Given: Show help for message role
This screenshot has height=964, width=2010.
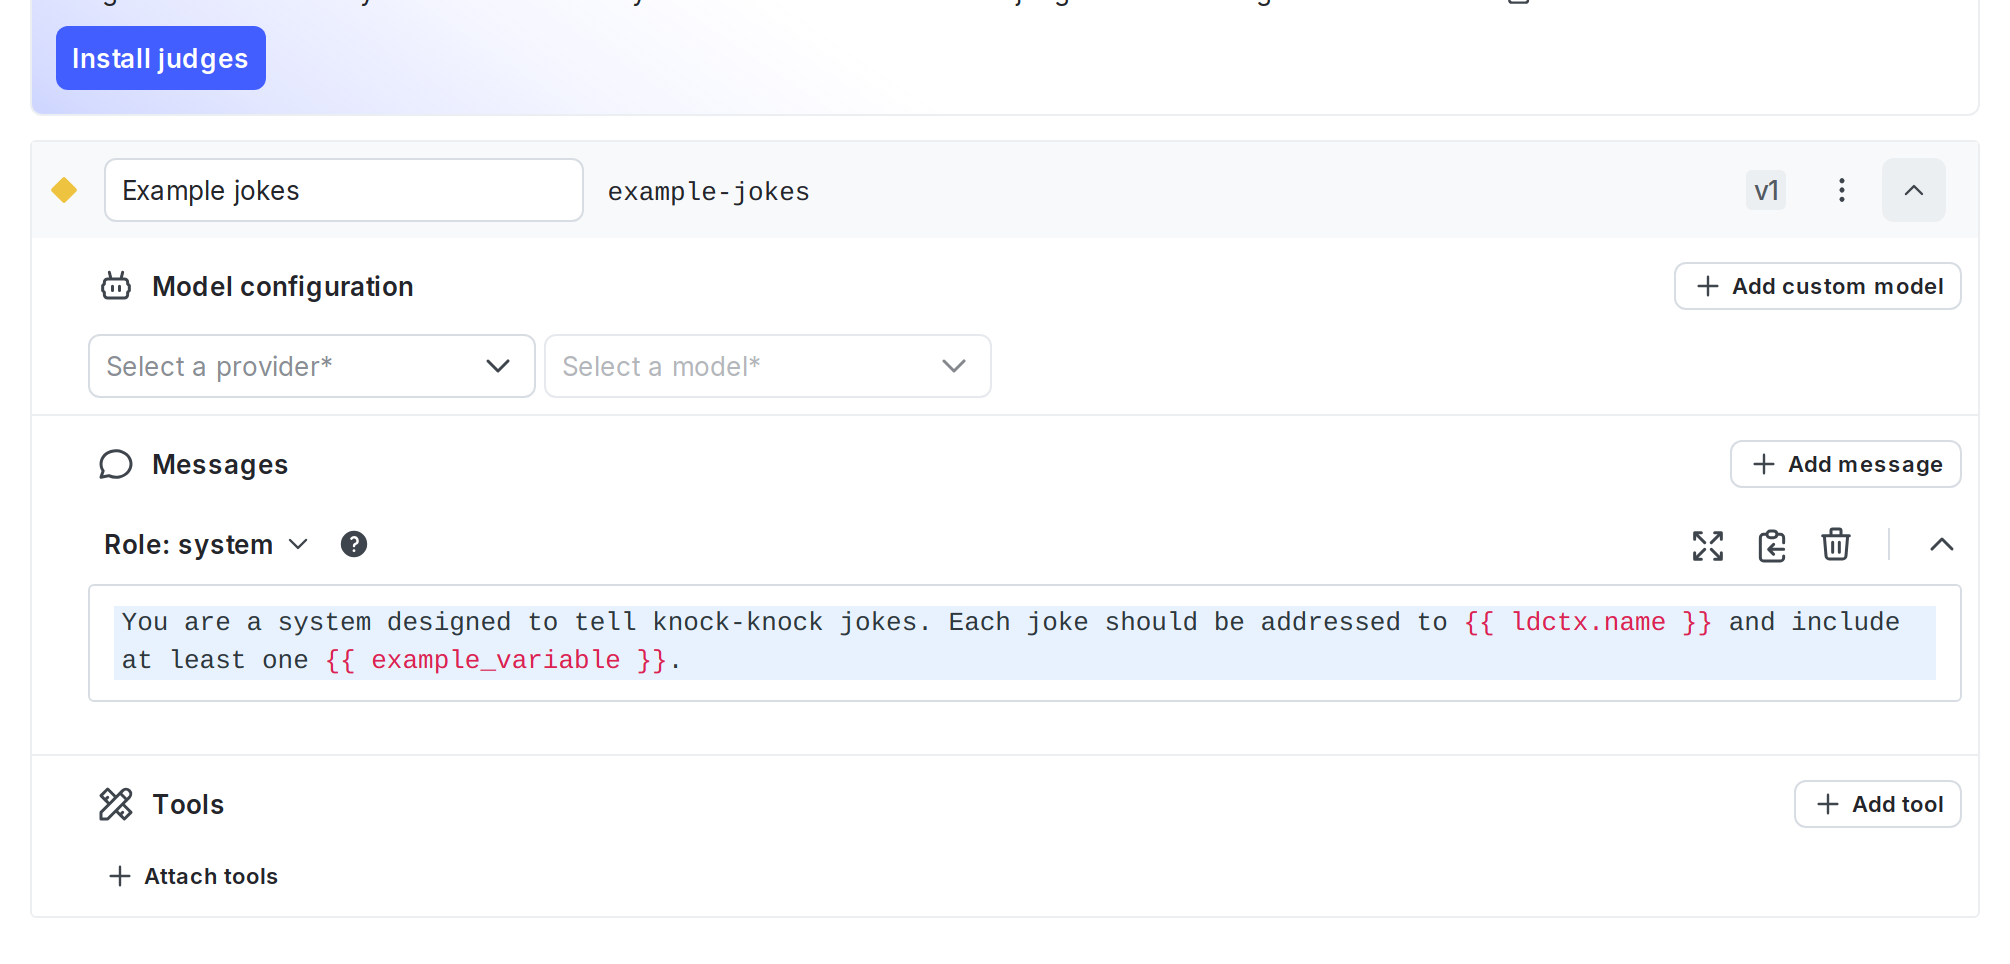Looking at the screenshot, I should tap(354, 544).
